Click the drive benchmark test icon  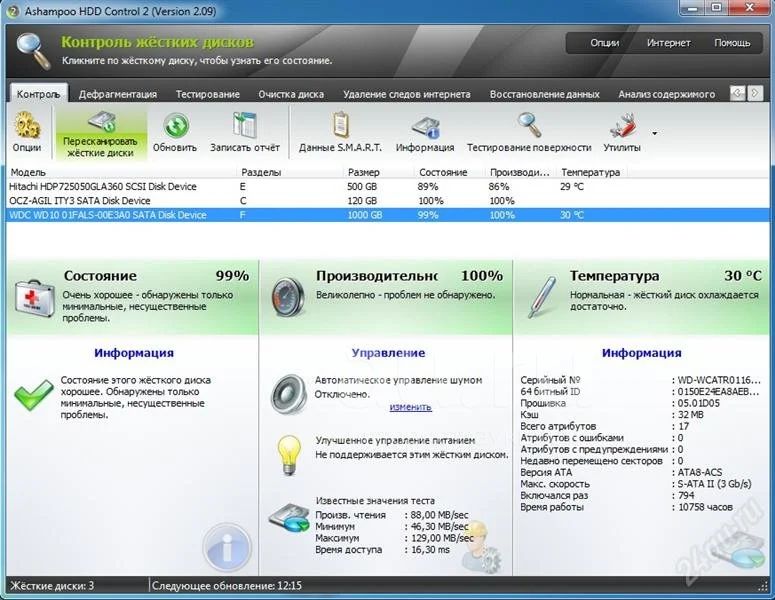pos(288,518)
